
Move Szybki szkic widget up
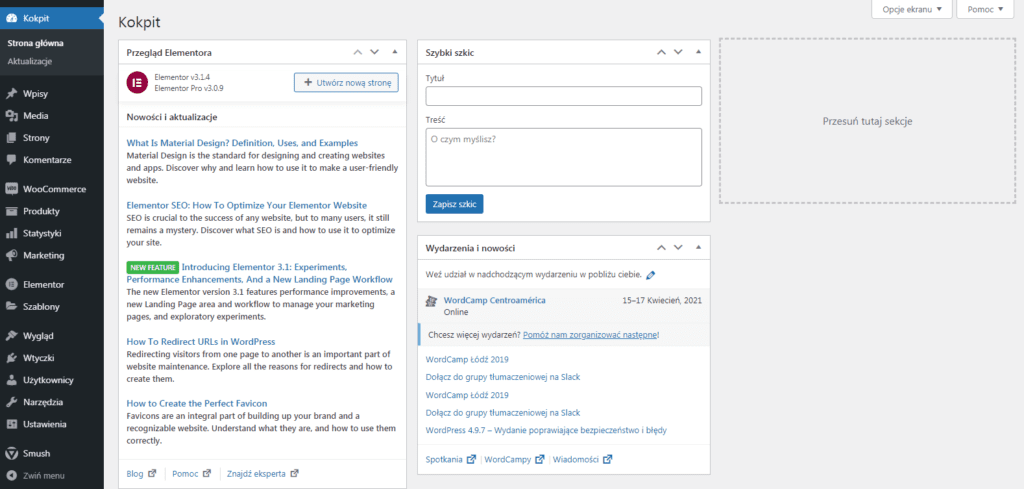point(661,52)
